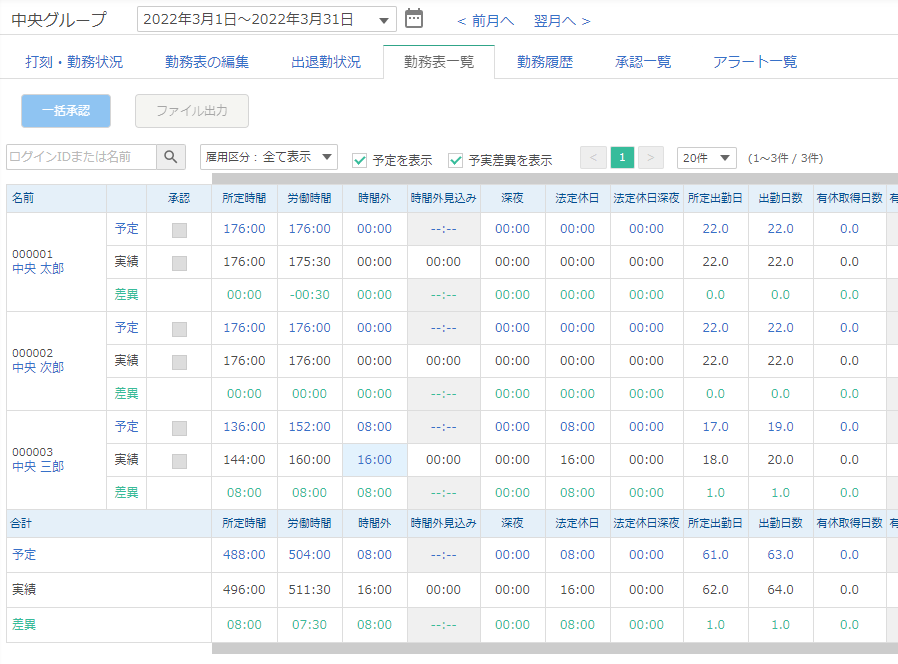The image size is (898, 664).
Task: Open the 20件 per-page dropdown
Action: (x=706, y=158)
